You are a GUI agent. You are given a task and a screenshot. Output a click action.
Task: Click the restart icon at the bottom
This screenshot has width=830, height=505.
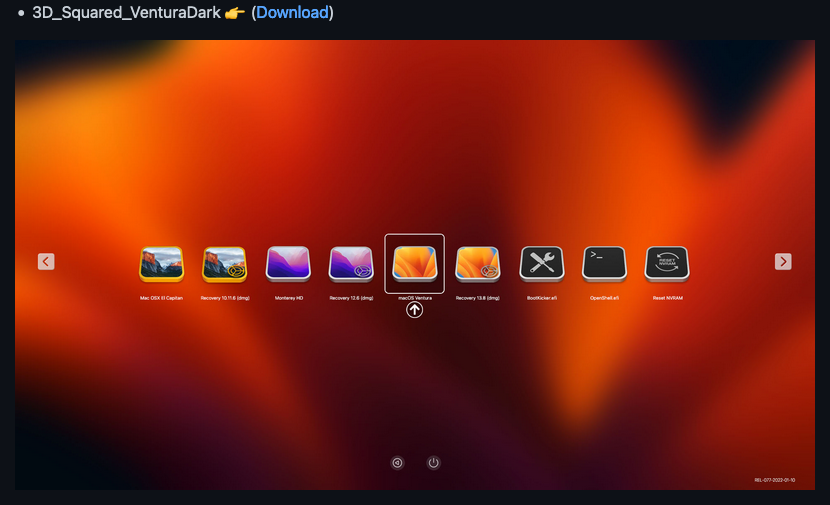(397, 463)
